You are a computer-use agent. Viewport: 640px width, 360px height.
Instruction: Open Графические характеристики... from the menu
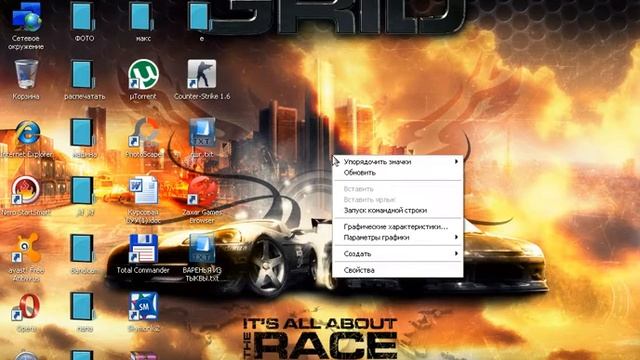[x=398, y=227]
